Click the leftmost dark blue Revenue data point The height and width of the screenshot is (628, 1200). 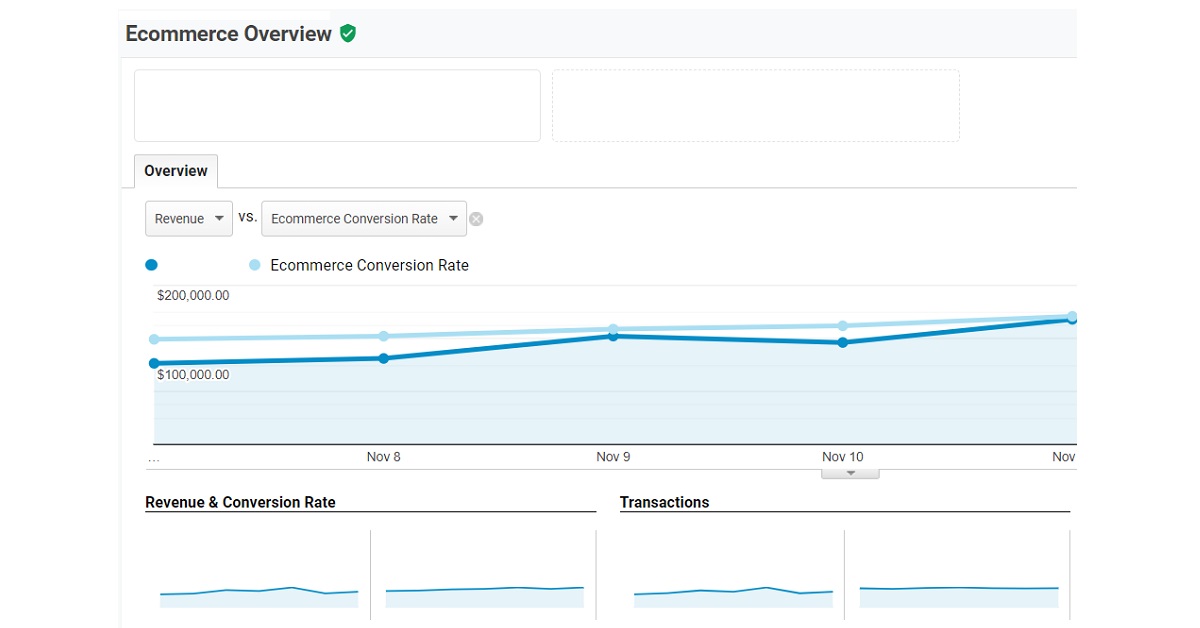[154, 363]
